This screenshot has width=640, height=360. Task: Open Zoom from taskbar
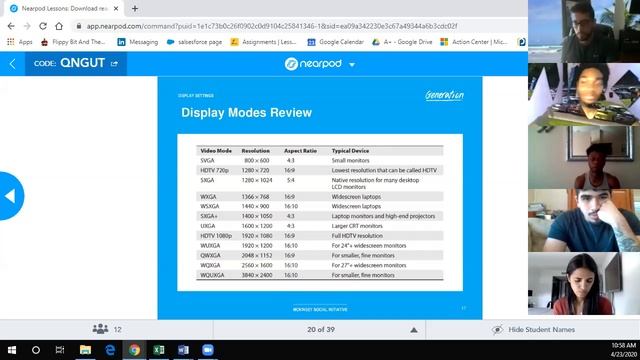coord(208,350)
